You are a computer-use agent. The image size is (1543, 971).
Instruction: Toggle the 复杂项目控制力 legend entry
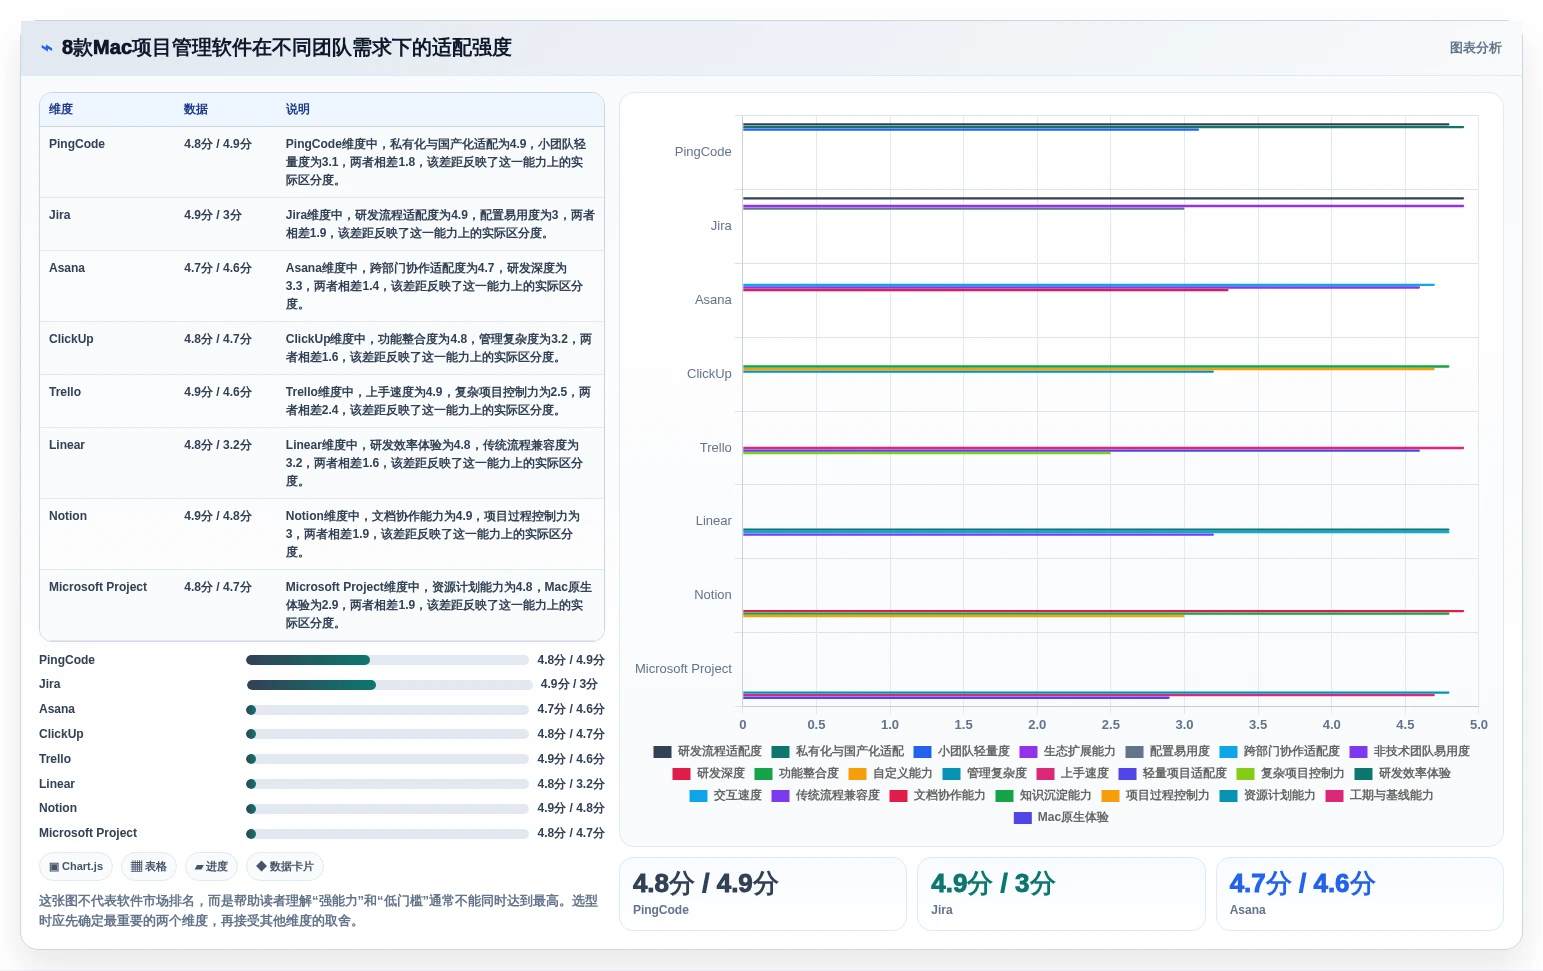1291,773
